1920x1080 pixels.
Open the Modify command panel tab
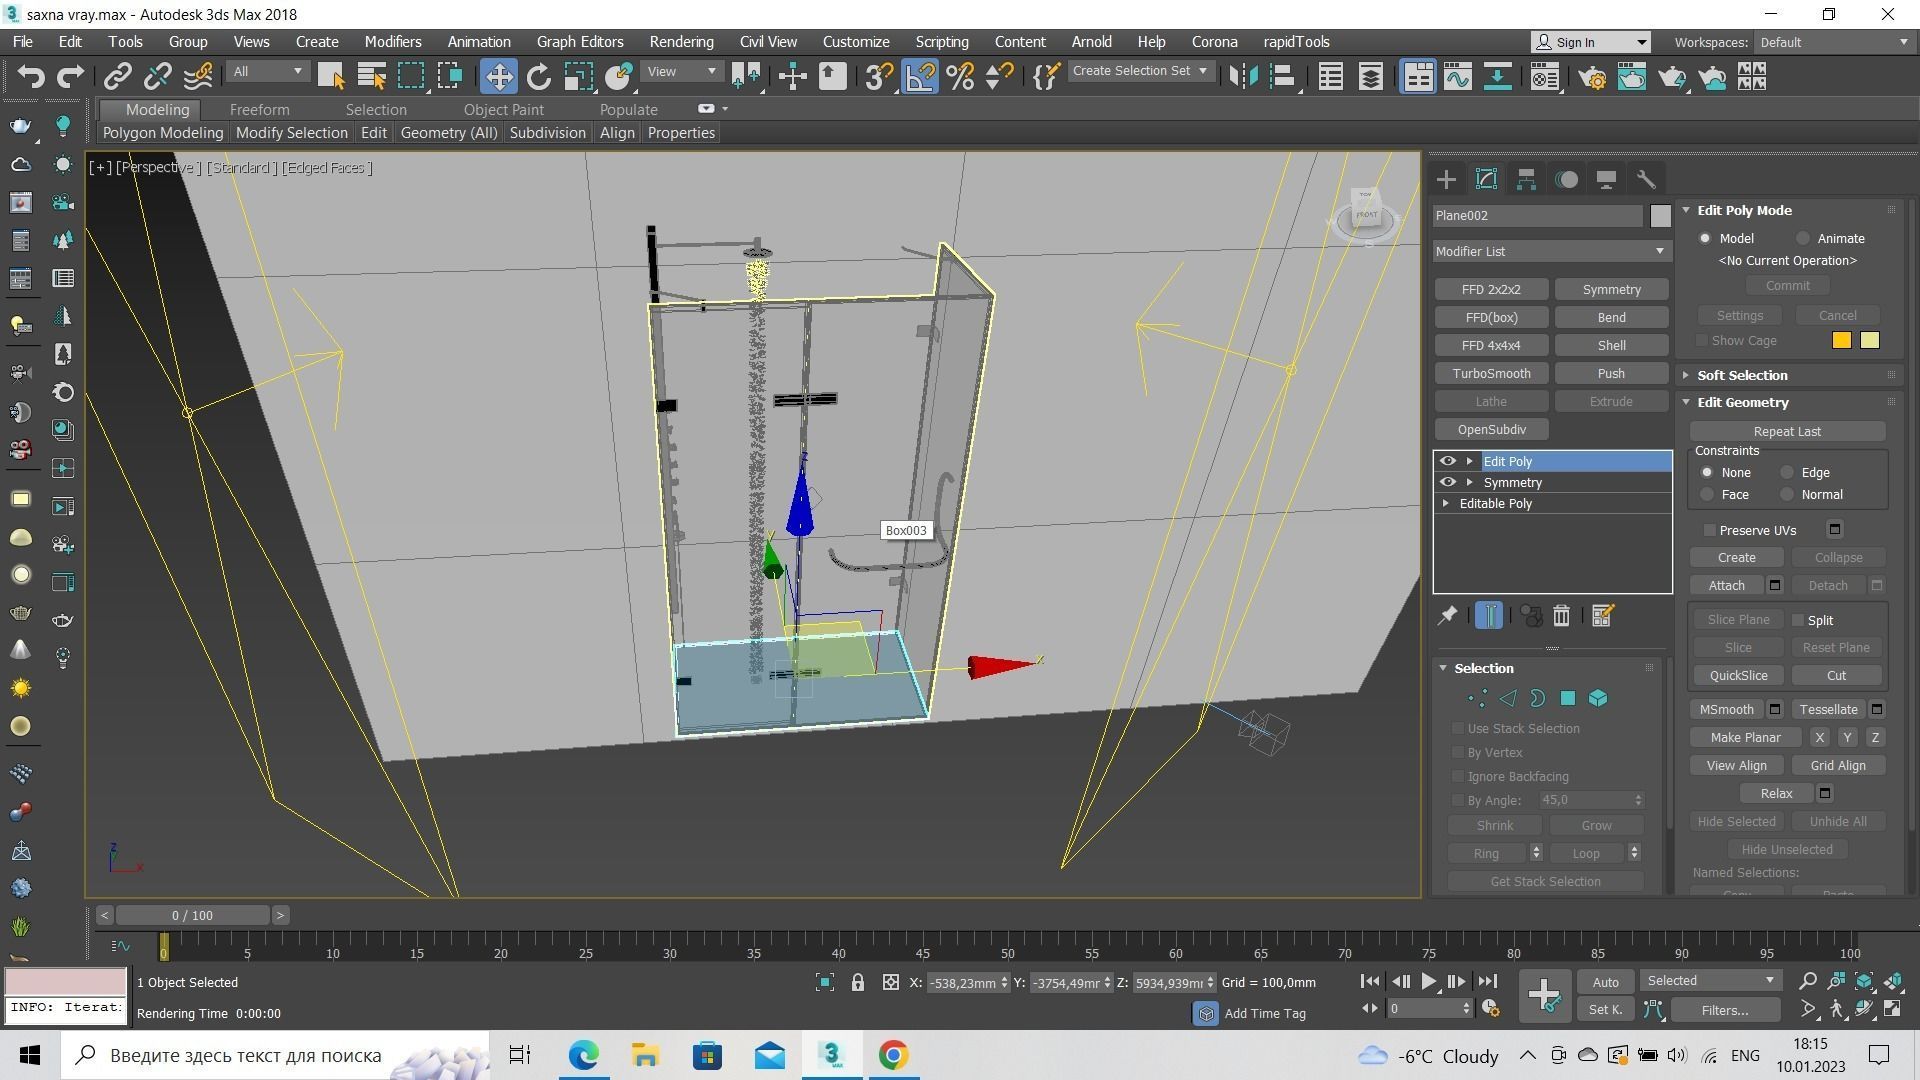pos(1486,179)
